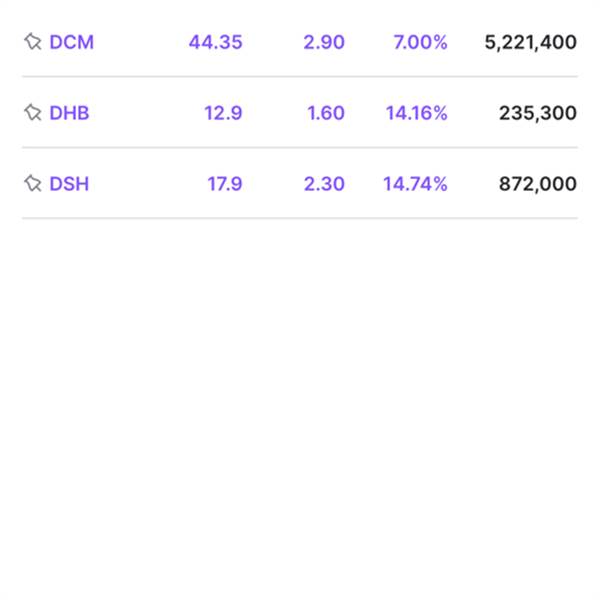The image size is (600, 600).
Task: Click the 14.16% change for DHB
Action: click(x=416, y=113)
